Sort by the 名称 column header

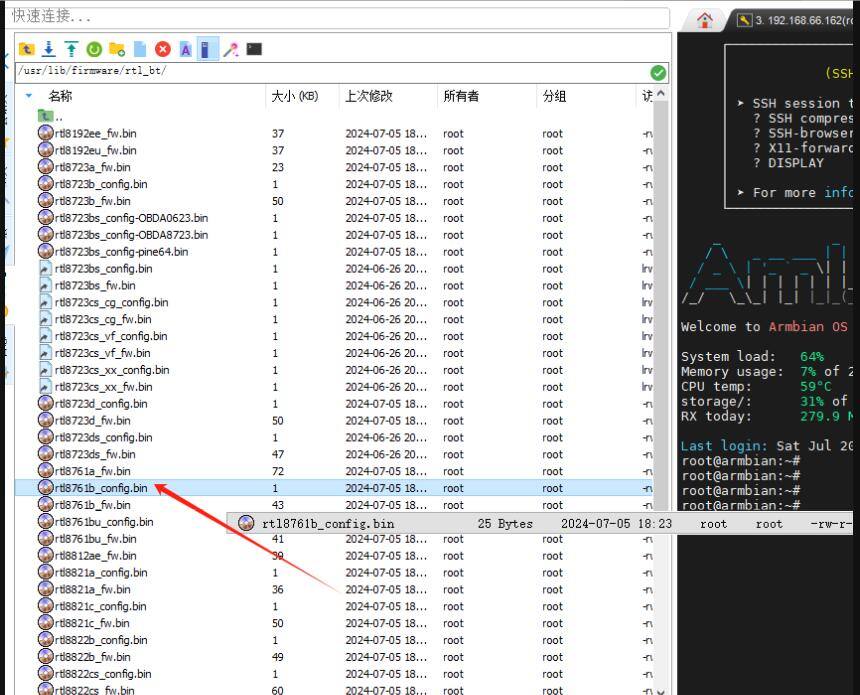click(x=60, y=96)
